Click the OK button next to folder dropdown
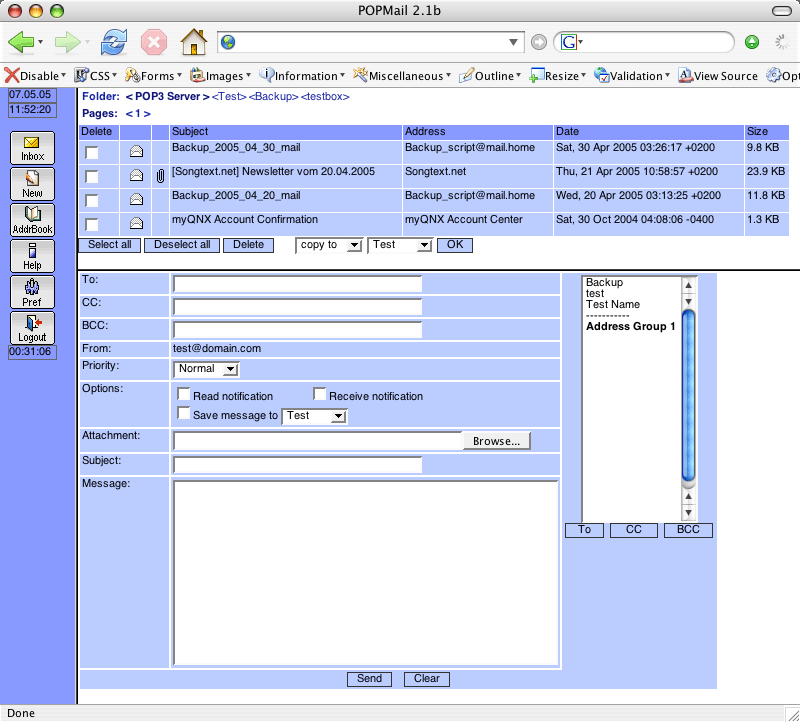The width and height of the screenshot is (800, 722). 455,245
